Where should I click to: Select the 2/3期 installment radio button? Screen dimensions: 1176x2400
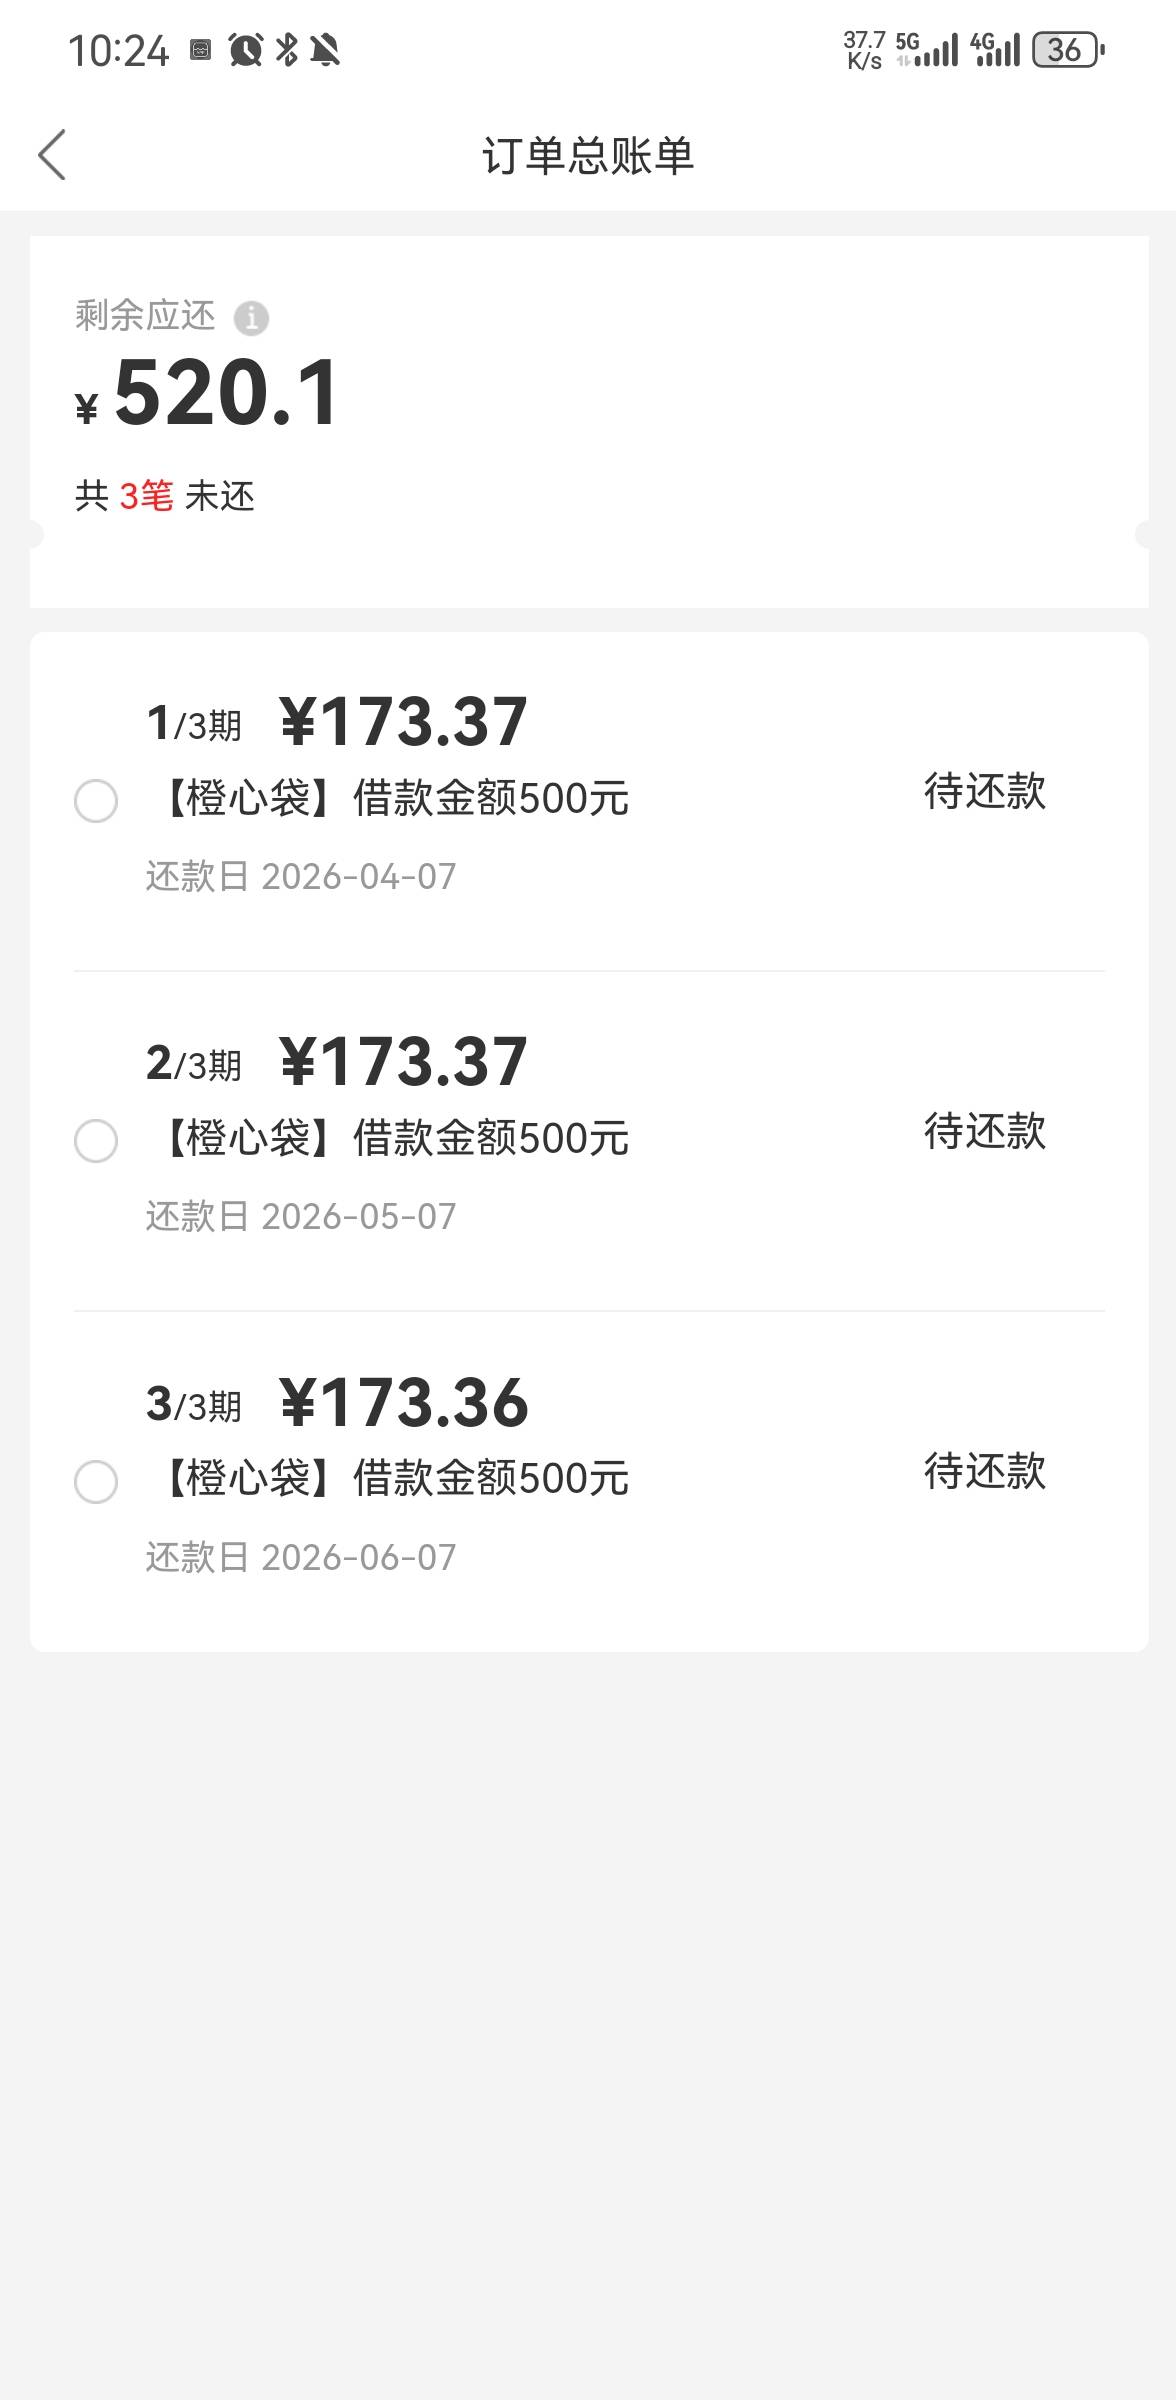[96, 1141]
